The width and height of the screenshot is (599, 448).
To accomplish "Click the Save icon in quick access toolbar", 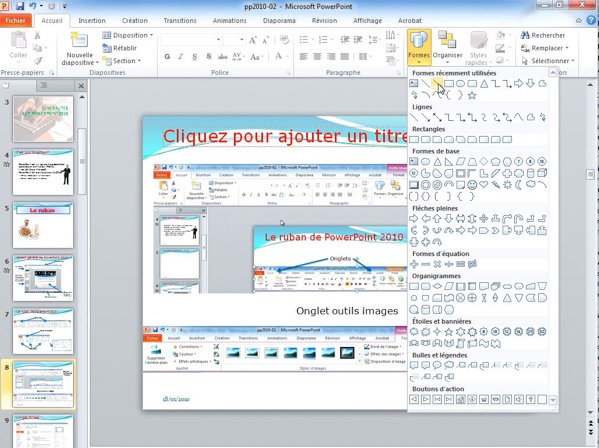I will tap(20, 6).
